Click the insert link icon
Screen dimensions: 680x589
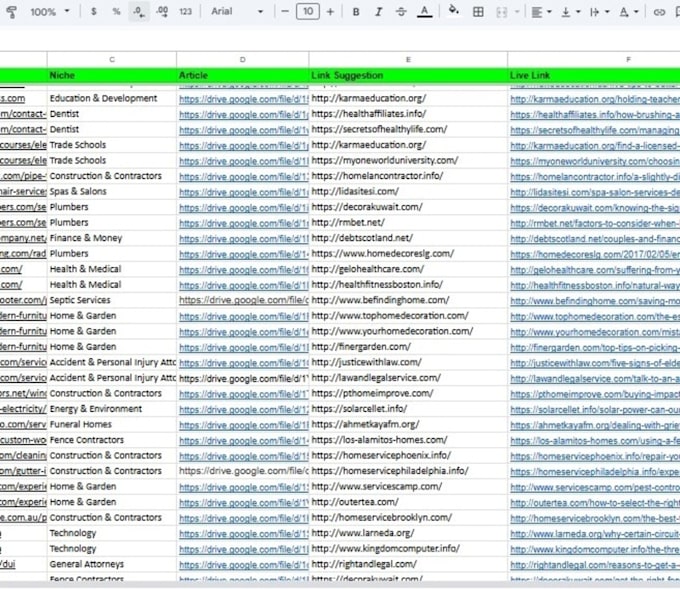coord(660,12)
